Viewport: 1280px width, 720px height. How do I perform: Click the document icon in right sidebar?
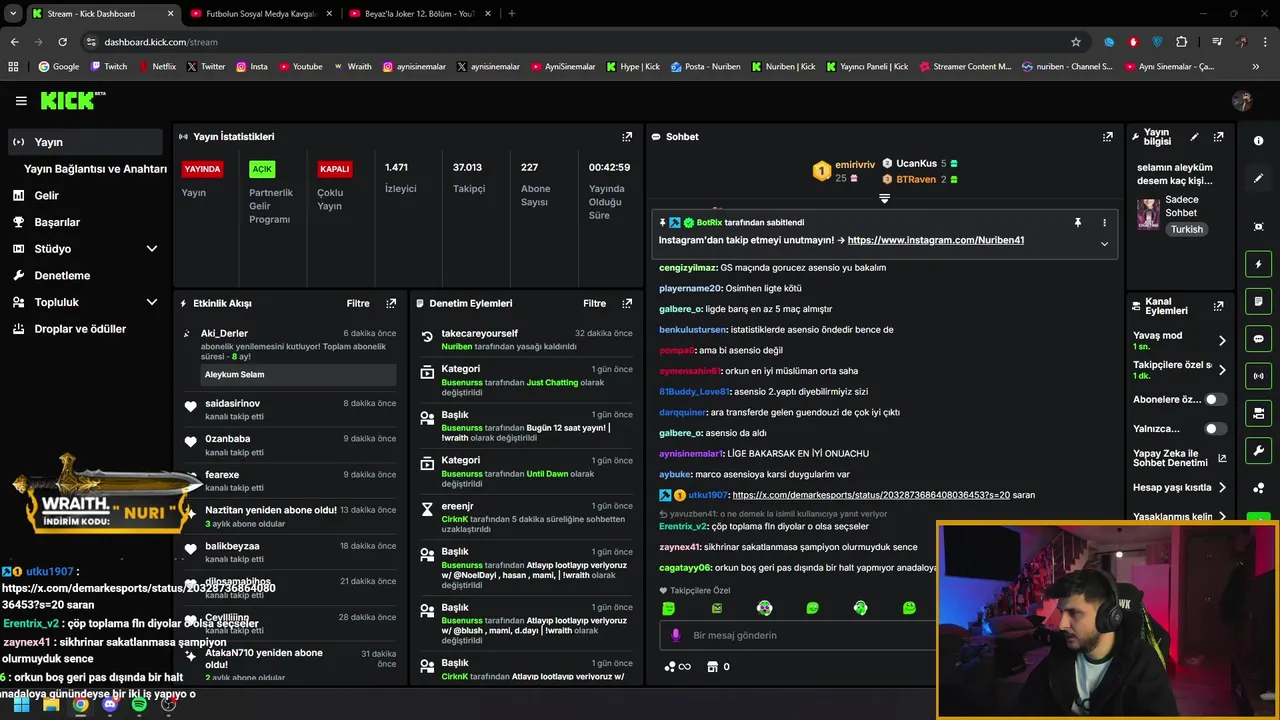pos(1258,301)
